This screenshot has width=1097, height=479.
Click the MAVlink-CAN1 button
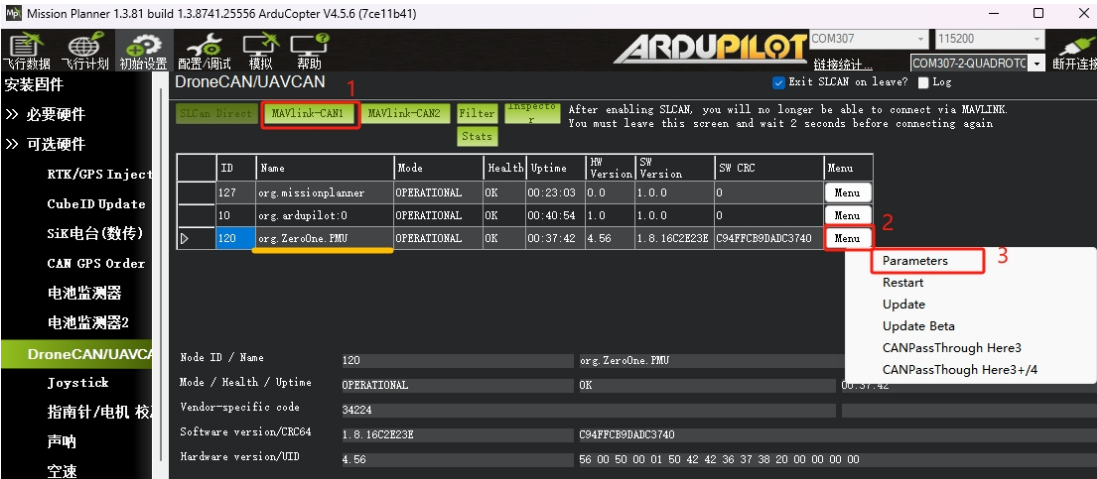click(x=308, y=113)
